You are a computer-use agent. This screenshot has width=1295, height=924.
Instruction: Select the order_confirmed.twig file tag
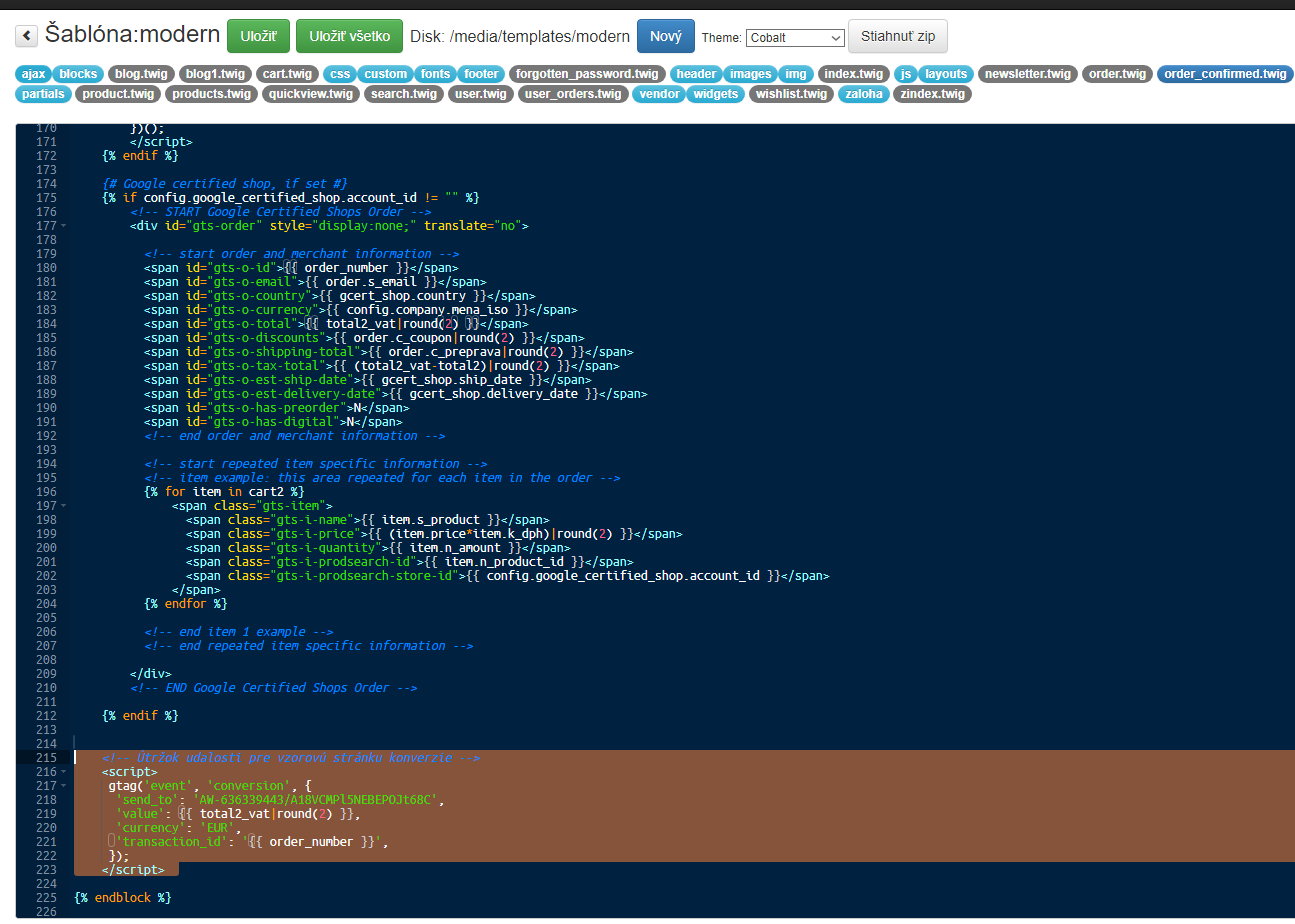click(x=1225, y=74)
